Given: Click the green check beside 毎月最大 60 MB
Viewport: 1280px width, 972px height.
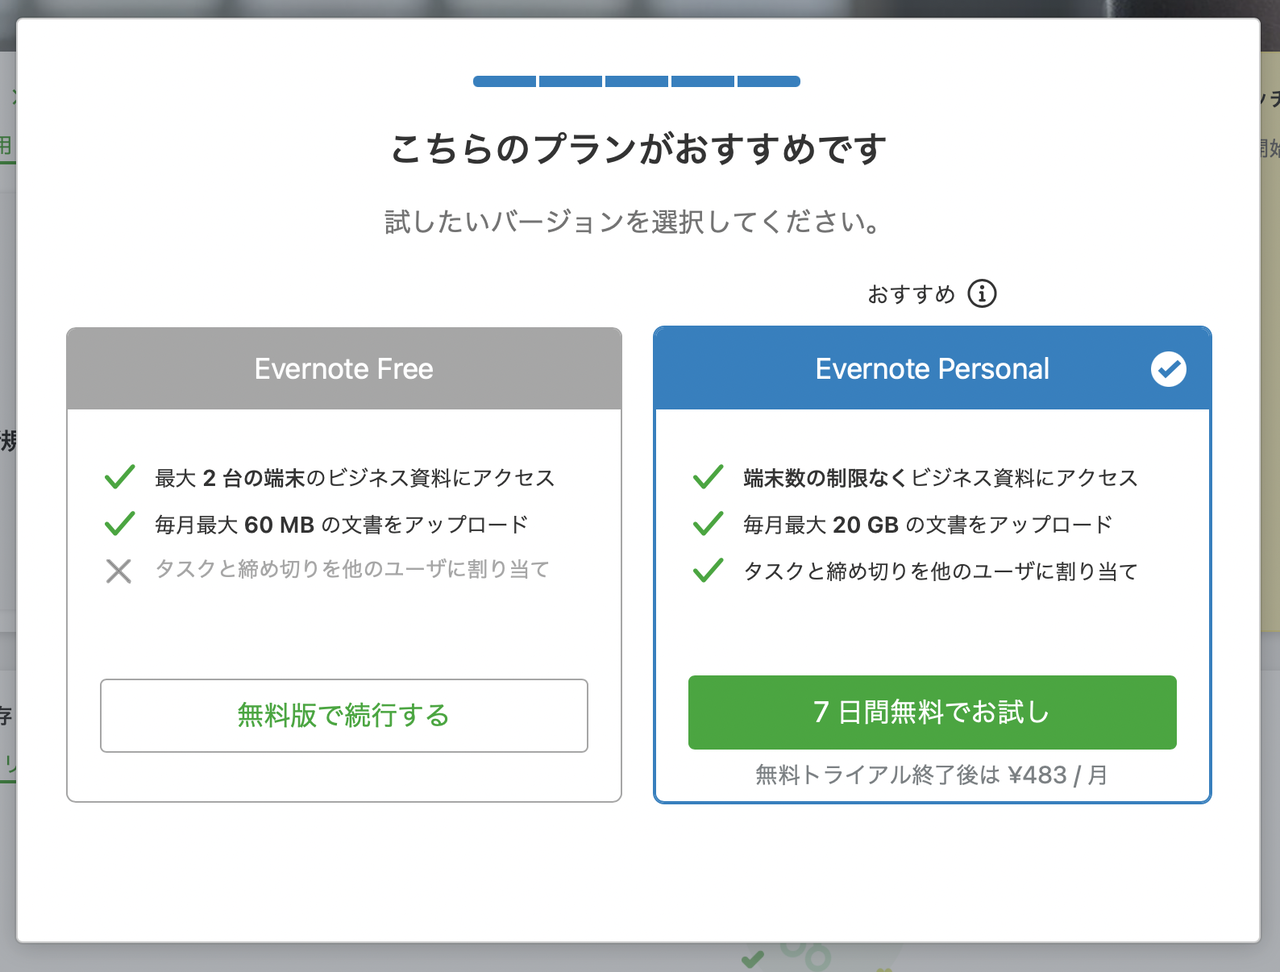Looking at the screenshot, I should (x=120, y=524).
